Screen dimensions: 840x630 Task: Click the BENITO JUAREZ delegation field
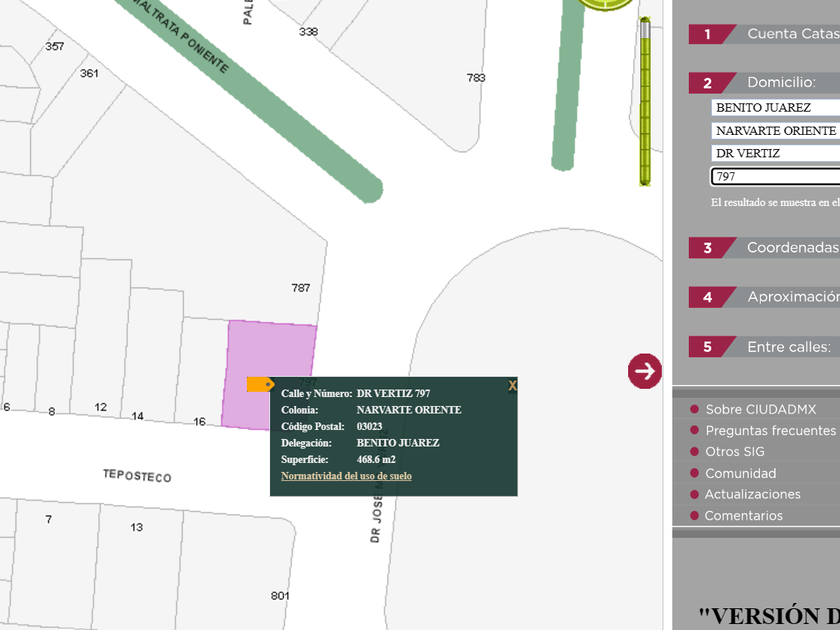775,107
